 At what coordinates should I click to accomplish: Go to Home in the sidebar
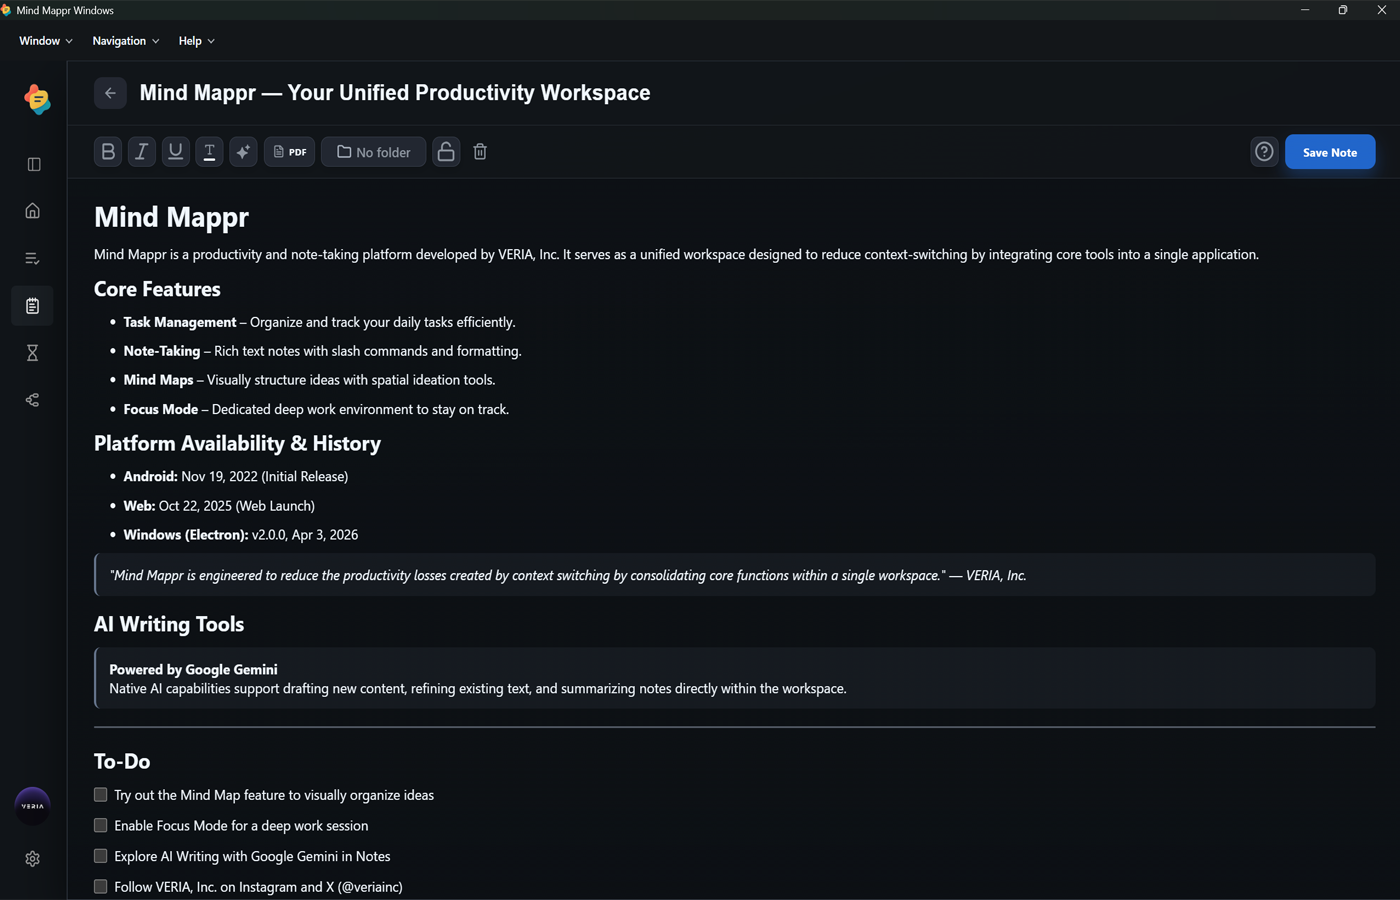[33, 211]
